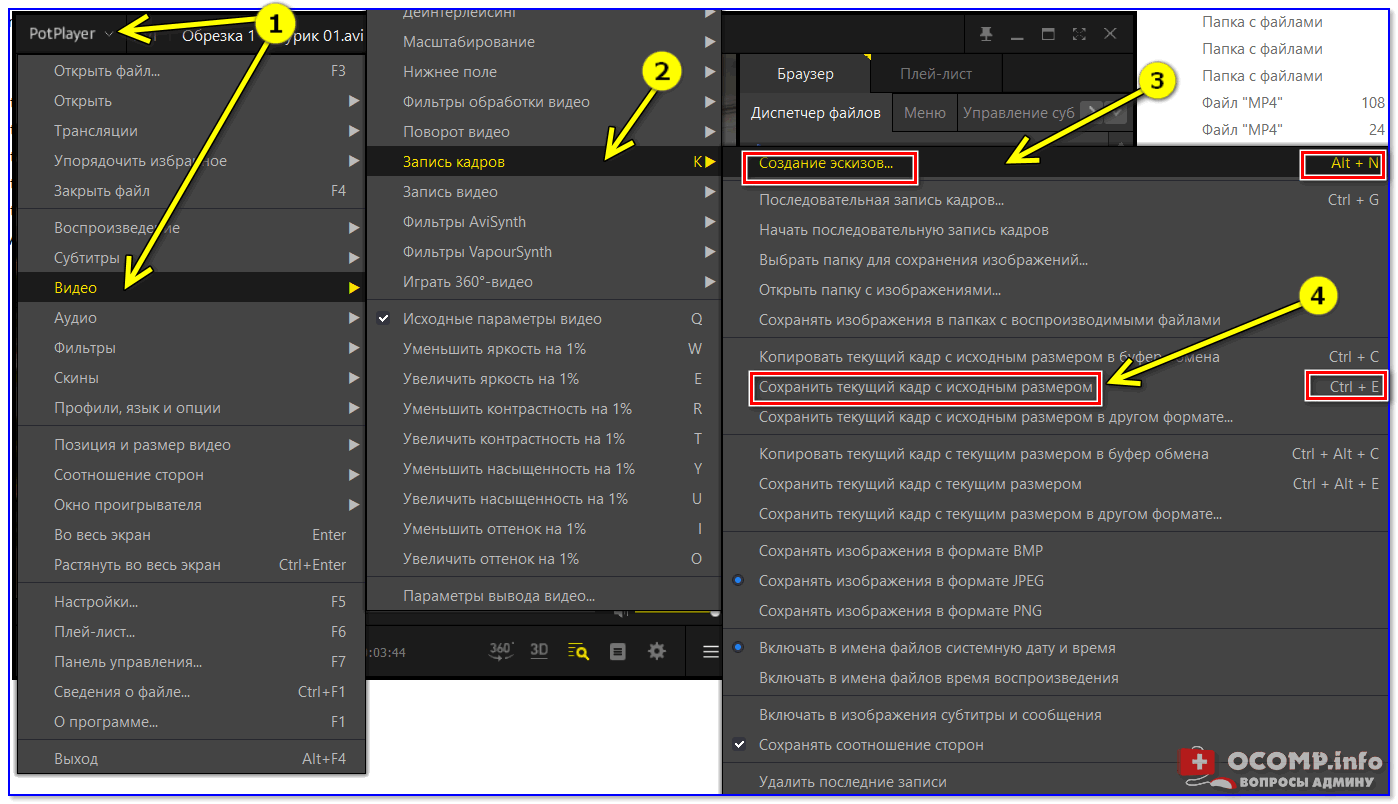Click the yellow playlist search icon
Viewport: 1398px width, 804px height.
[578, 652]
